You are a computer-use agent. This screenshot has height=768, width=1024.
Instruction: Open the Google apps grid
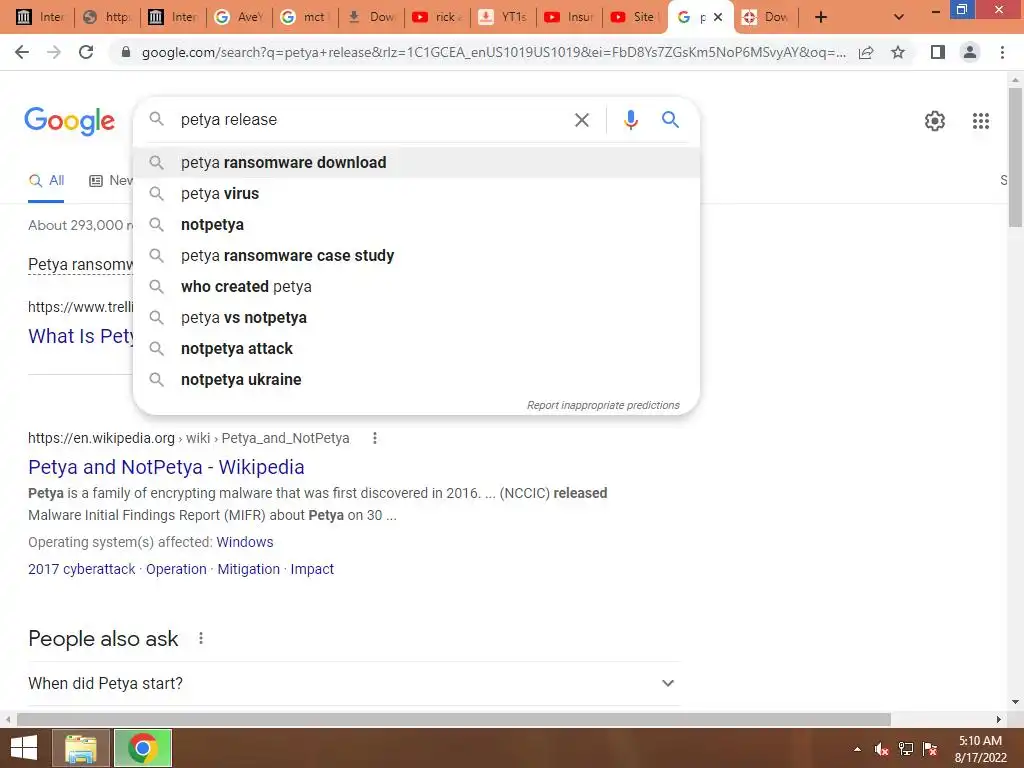(x=980, y=121)
